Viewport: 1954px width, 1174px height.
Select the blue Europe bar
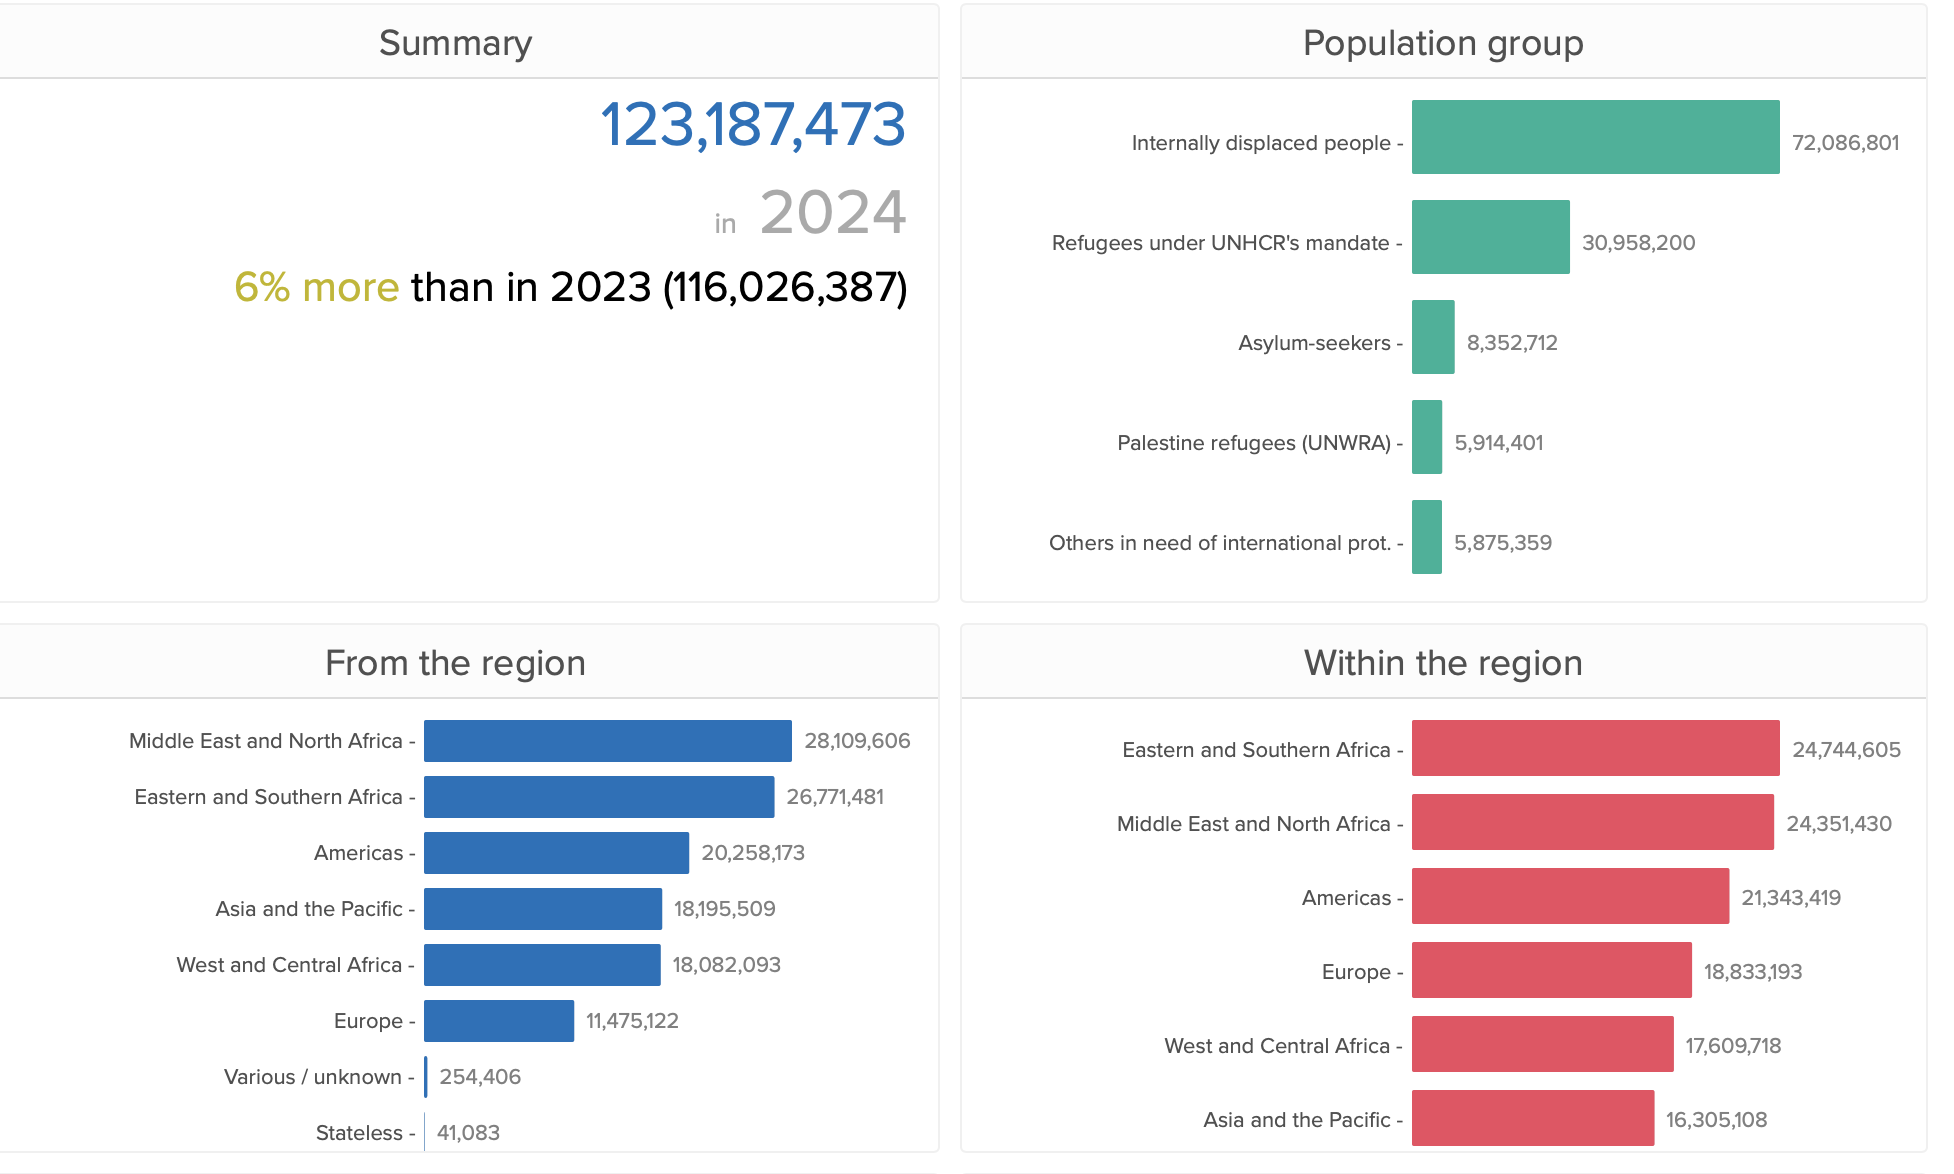[x=498, y=1021]
